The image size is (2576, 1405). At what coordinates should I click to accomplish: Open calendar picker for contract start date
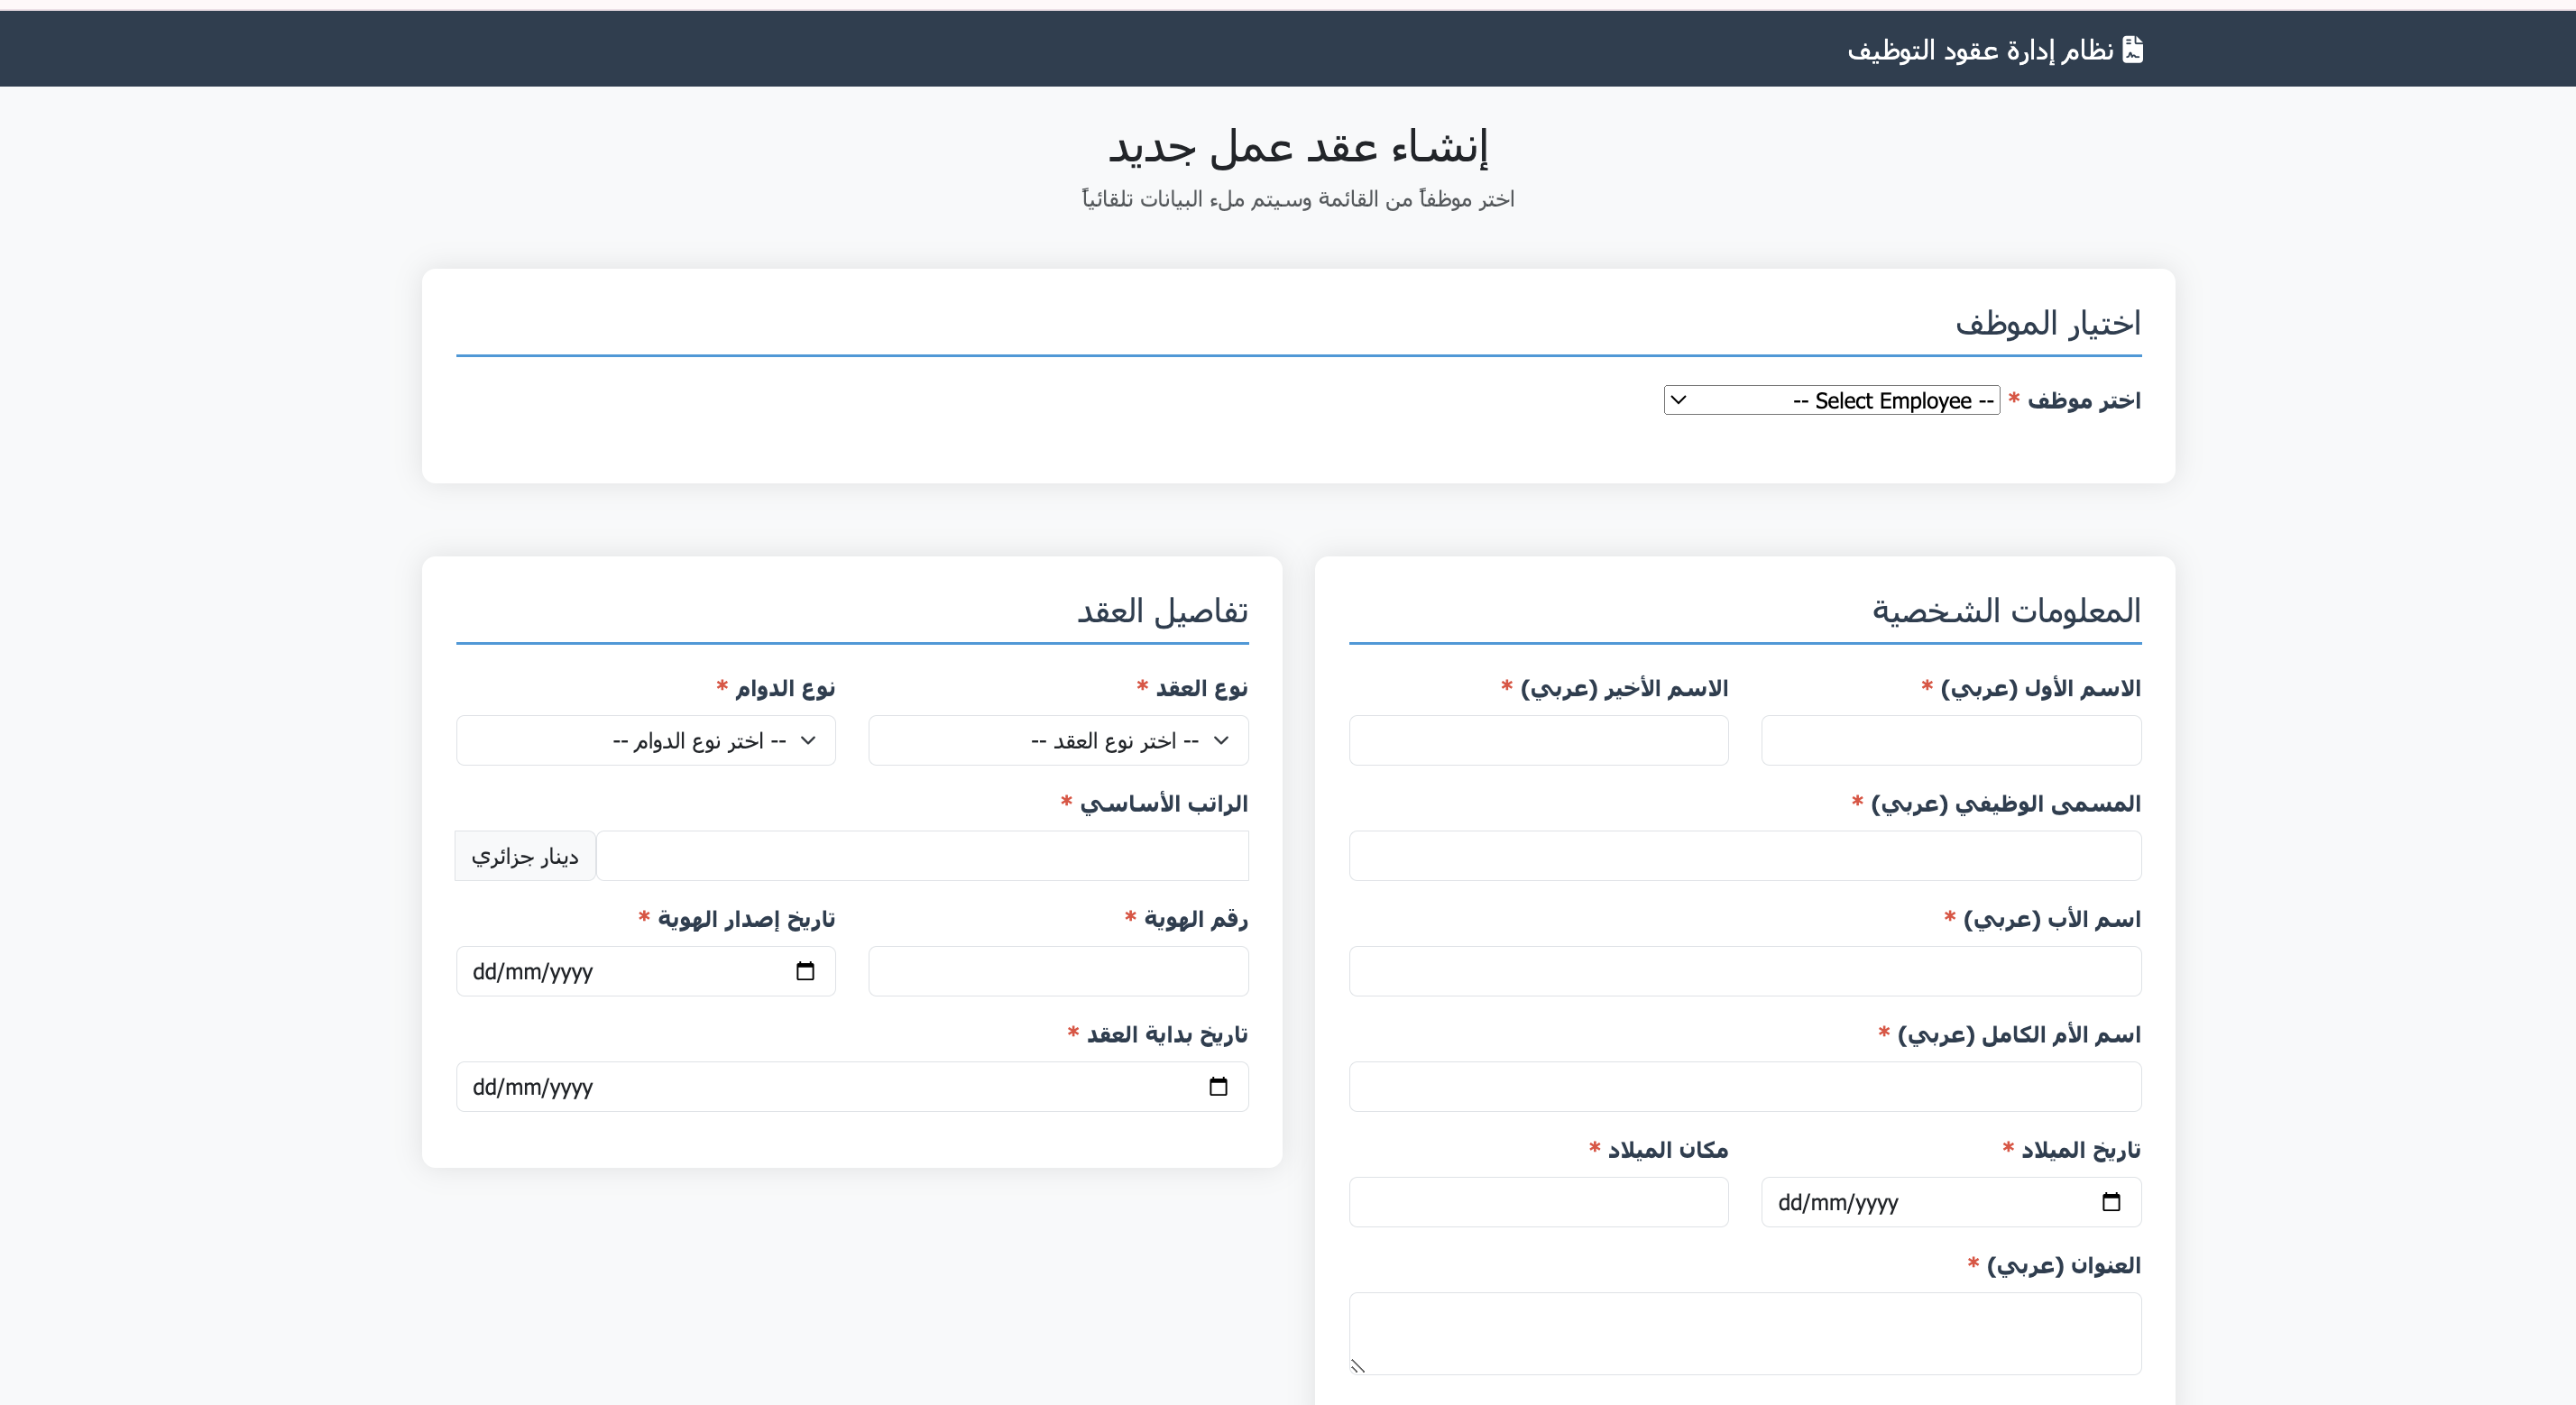(1218, 1087)
